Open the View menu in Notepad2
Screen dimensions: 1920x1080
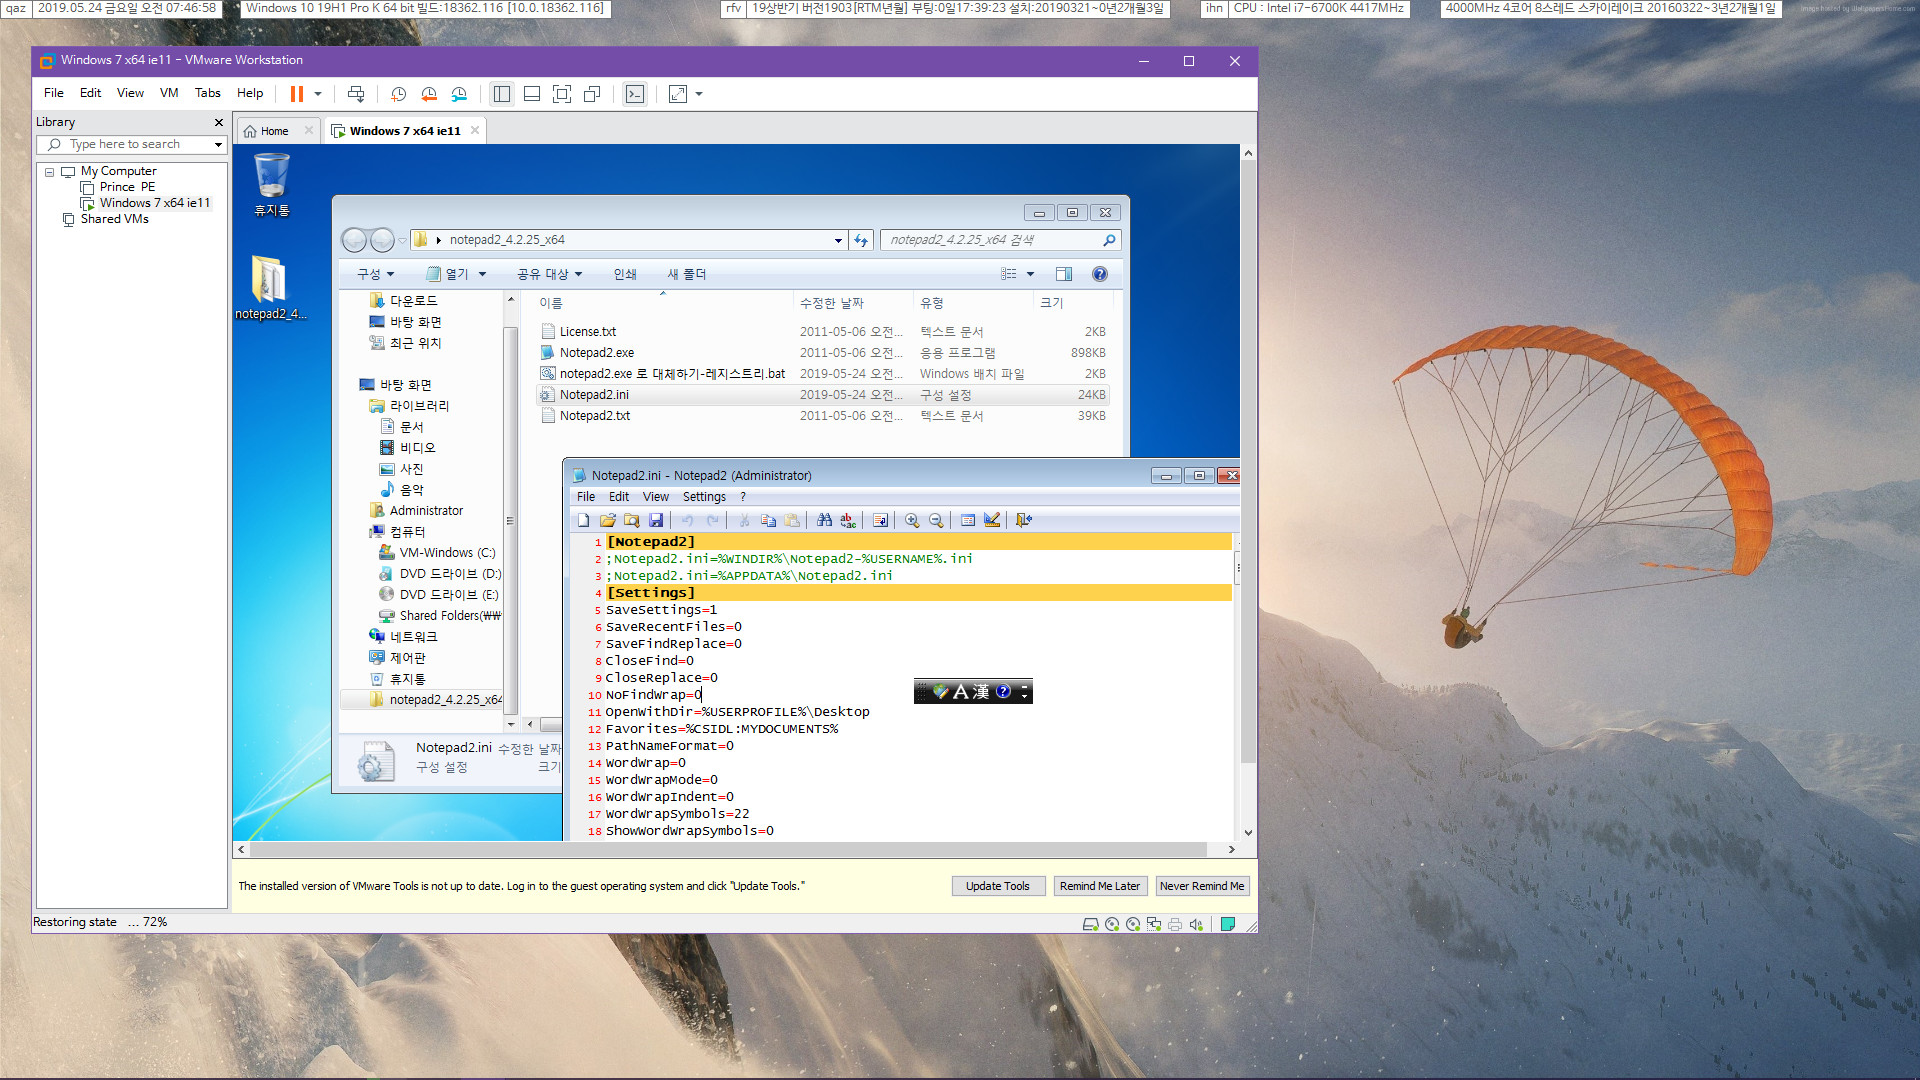654,496
